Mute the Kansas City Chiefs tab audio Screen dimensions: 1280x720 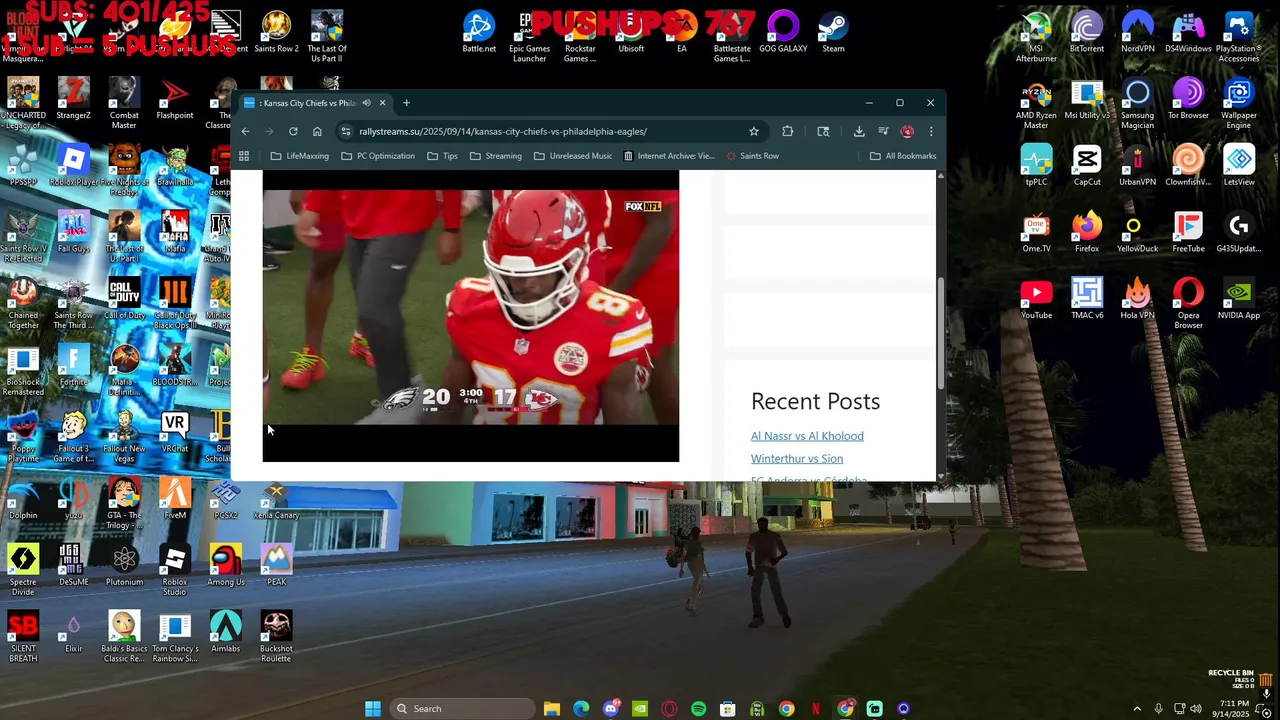tap(366, 103)
